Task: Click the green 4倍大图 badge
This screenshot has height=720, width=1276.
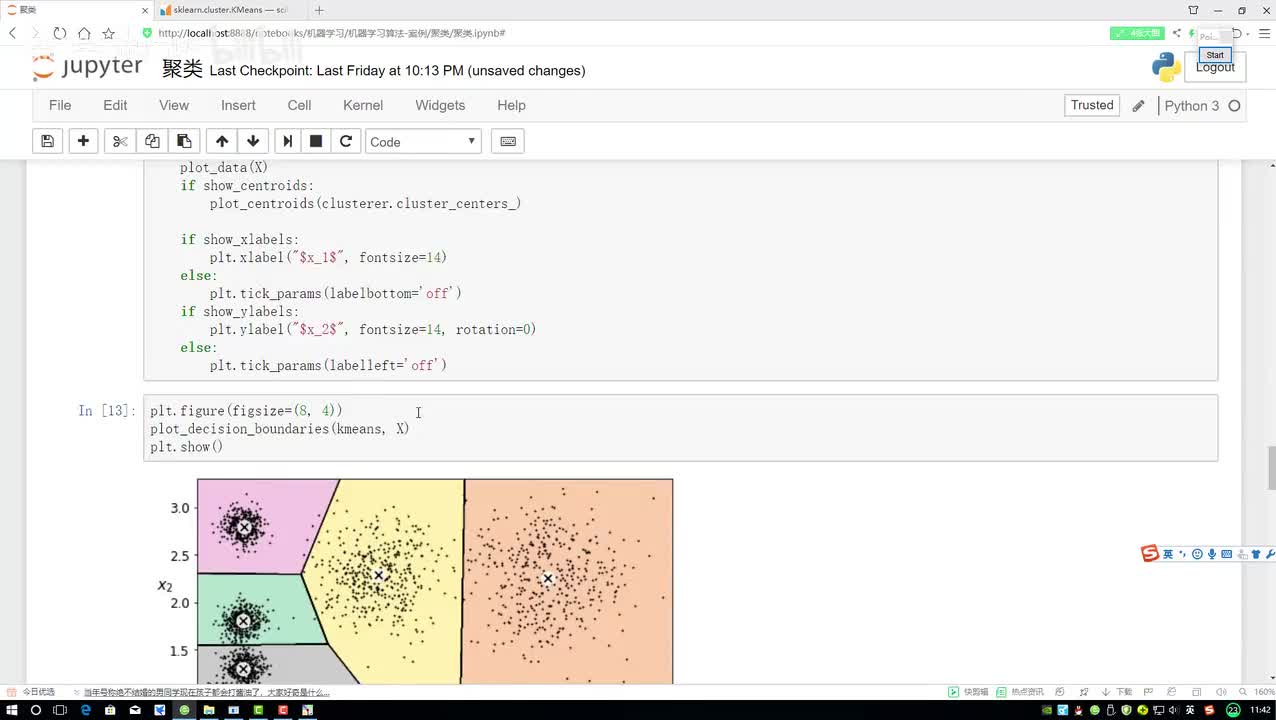Action: (1137, 33)
